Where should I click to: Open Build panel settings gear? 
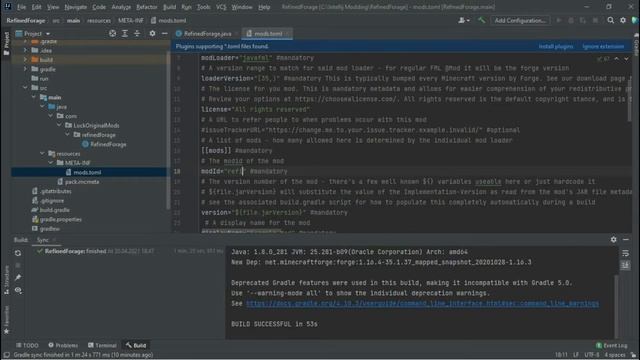(x=613, y=240)
